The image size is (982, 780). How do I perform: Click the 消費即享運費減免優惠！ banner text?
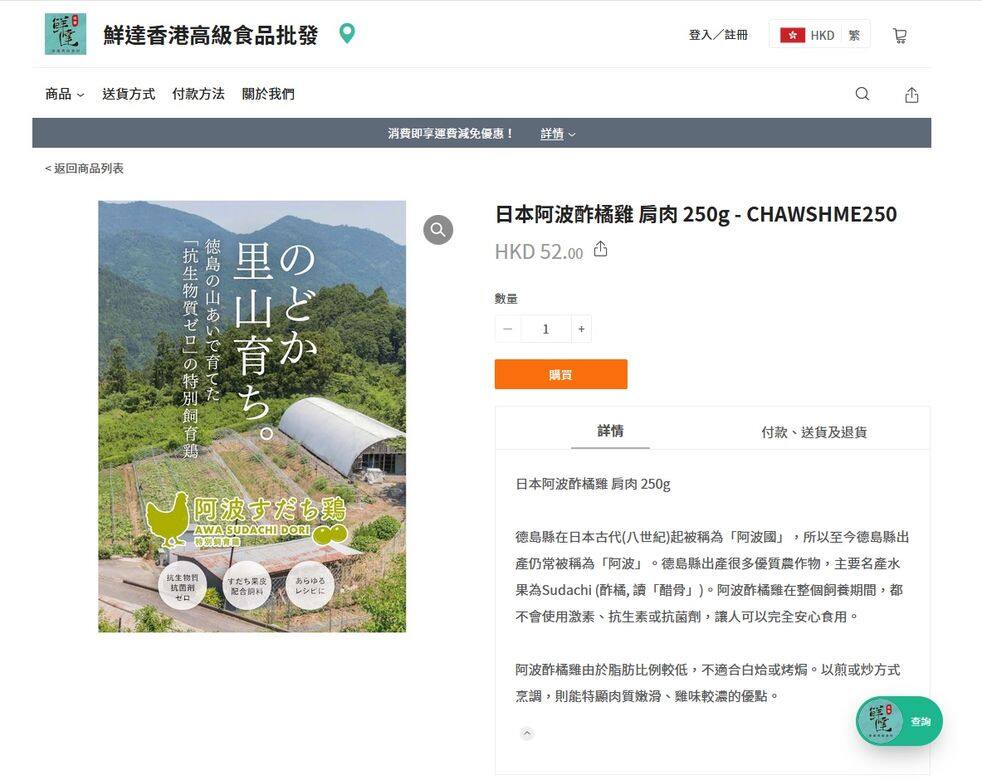point(451,133)
